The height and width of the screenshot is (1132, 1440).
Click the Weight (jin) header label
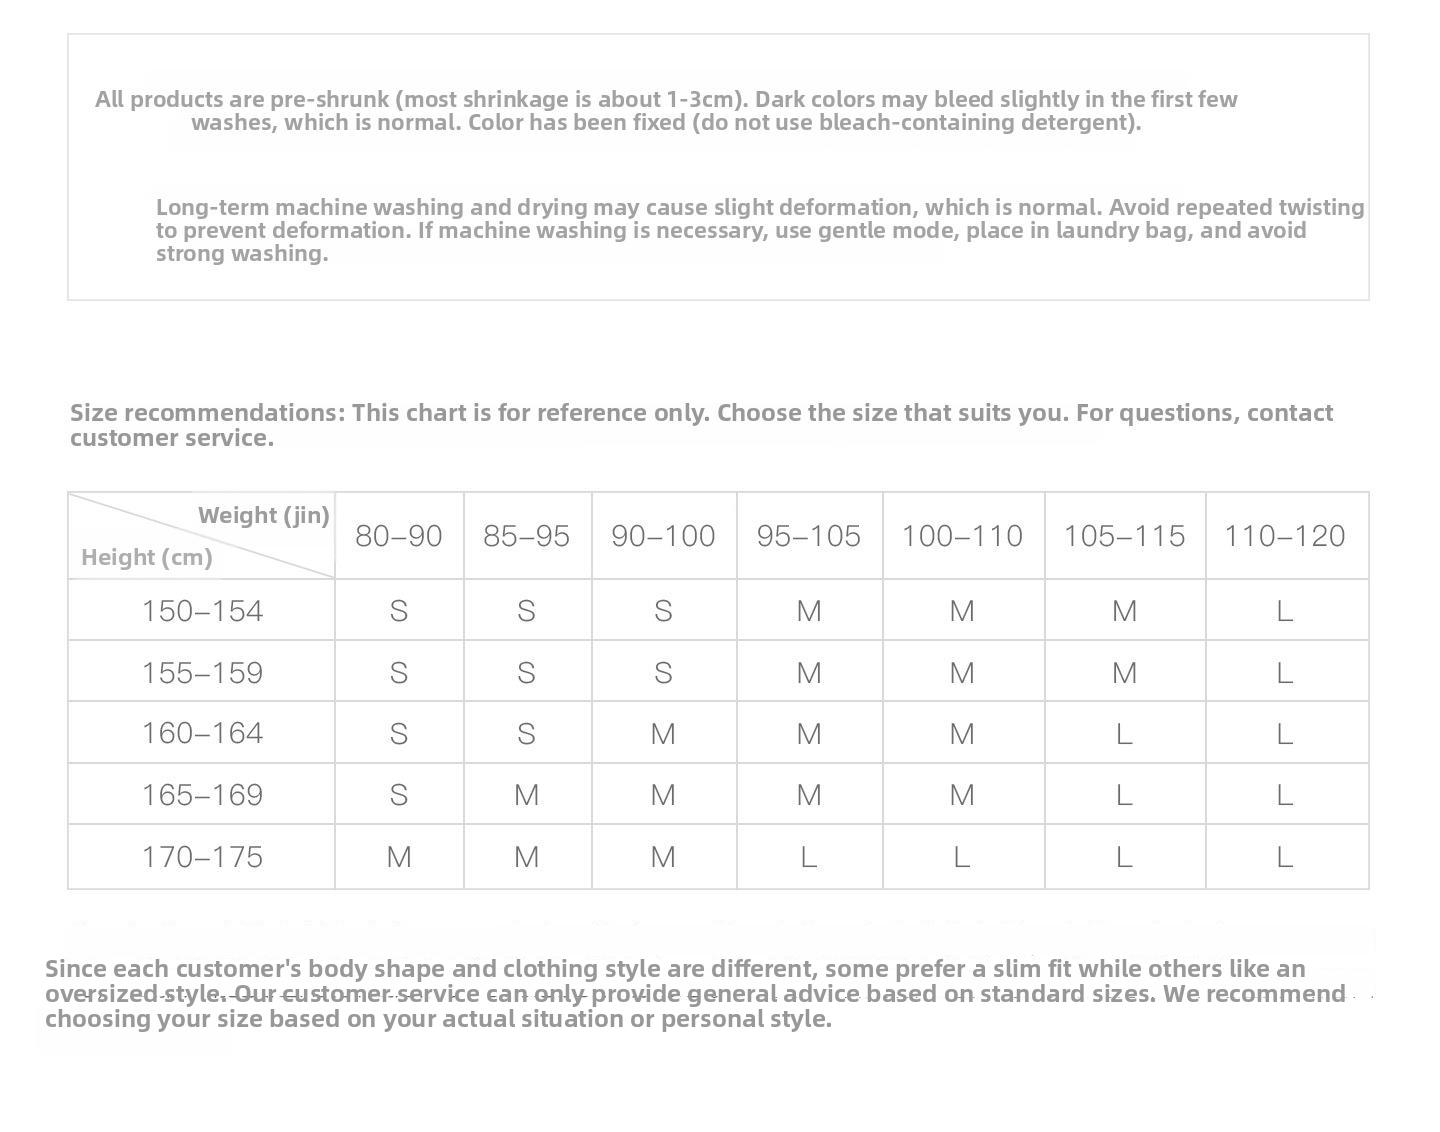coord(264,515)
